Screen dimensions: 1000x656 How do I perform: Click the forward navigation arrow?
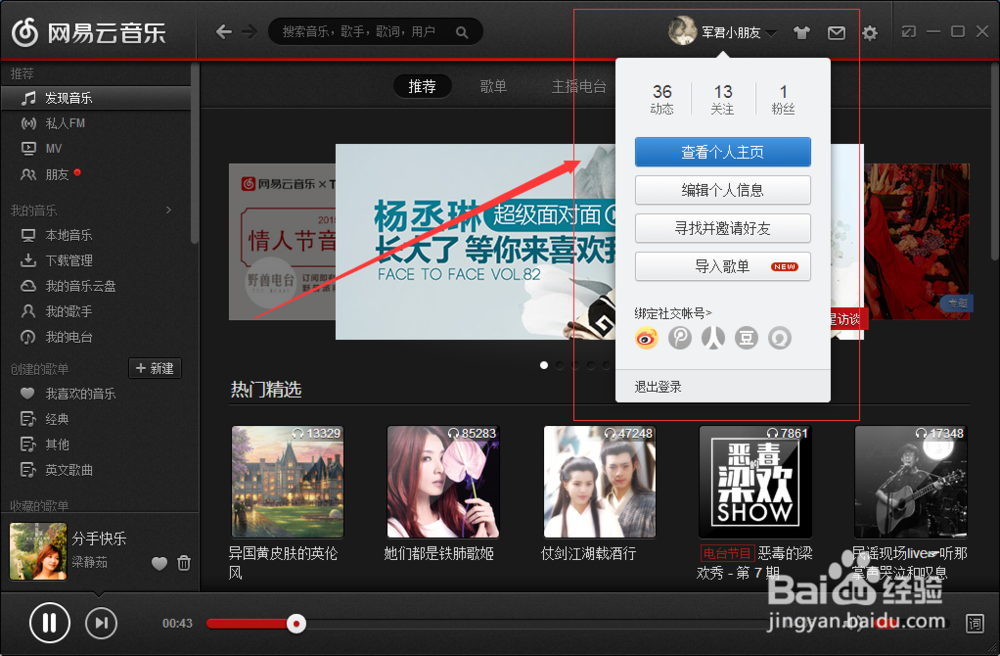(249, 31)
